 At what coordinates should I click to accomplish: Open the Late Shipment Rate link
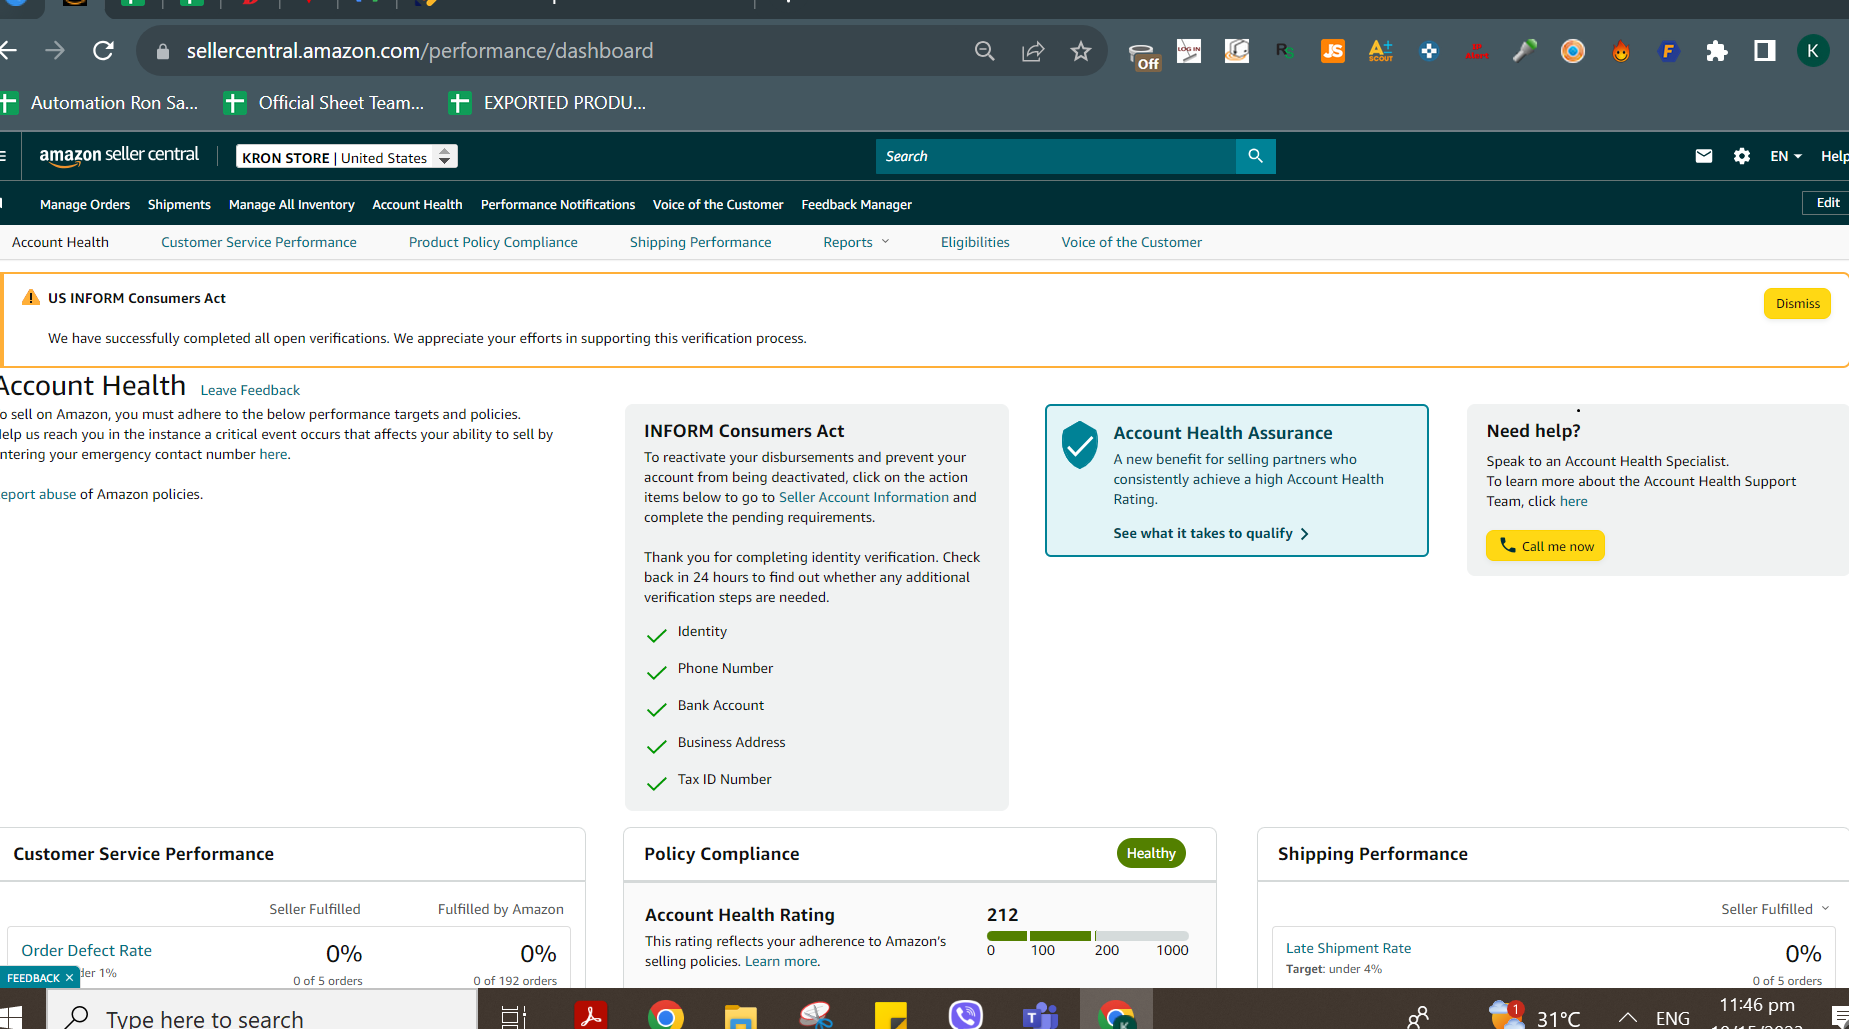tap(1348, 948)
